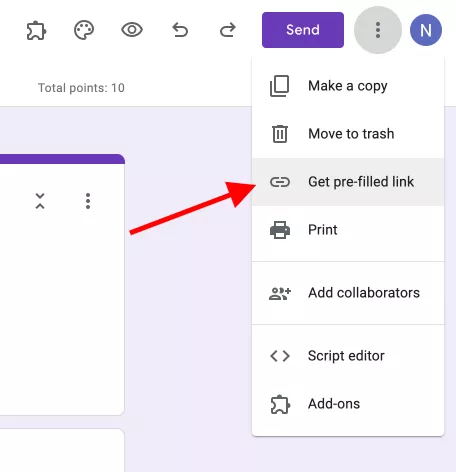The image size is (456, 472).
Task: Click the purple Send button
Action: coord(303,30)
